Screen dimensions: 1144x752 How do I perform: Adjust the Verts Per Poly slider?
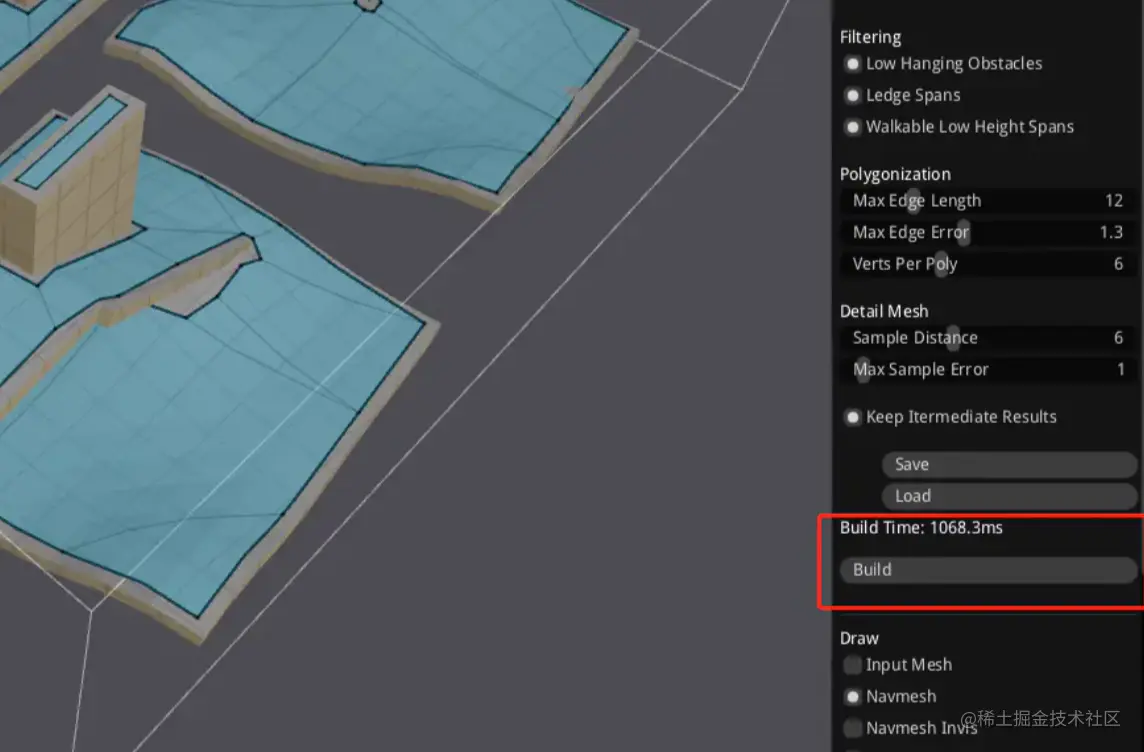click(989, 264)
